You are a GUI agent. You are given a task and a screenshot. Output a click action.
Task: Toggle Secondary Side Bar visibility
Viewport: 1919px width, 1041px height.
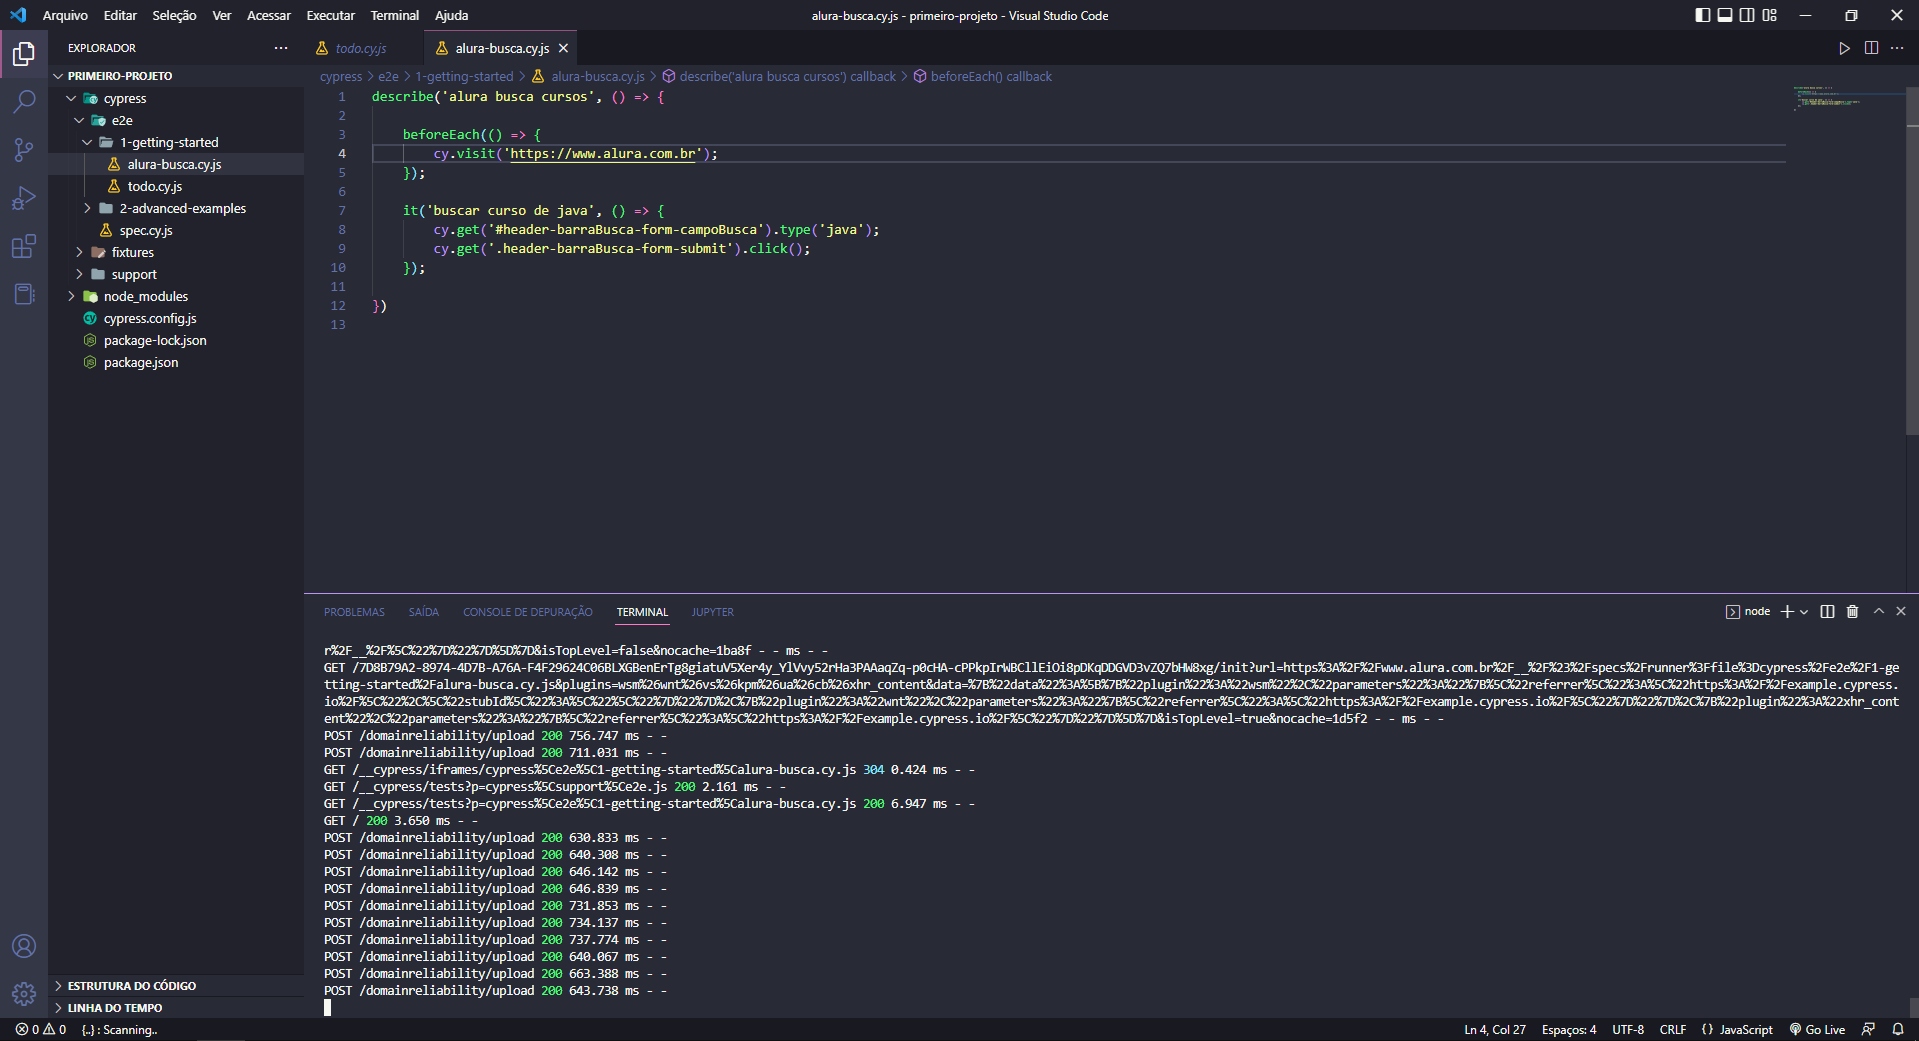[1747, 15]
